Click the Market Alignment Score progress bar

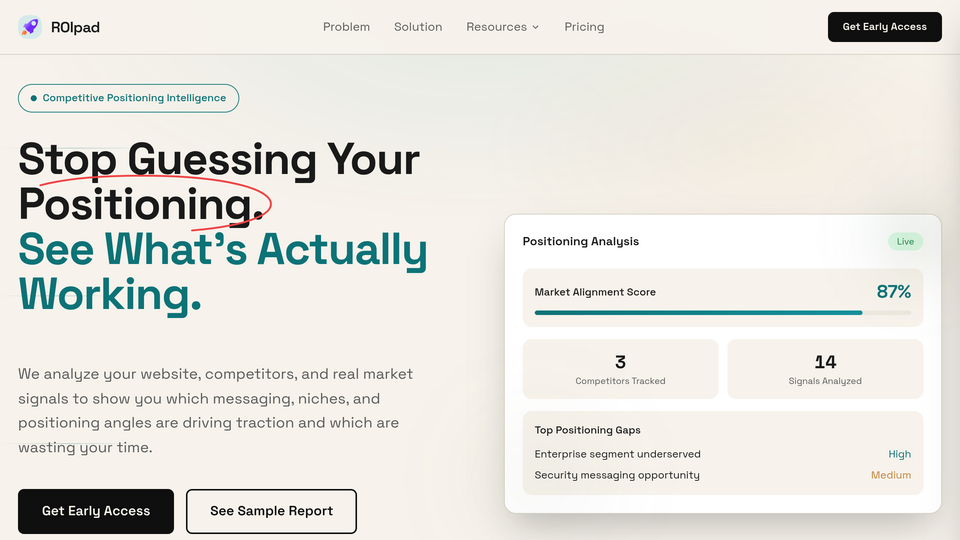pyautogui.click(x=722, y=312)
